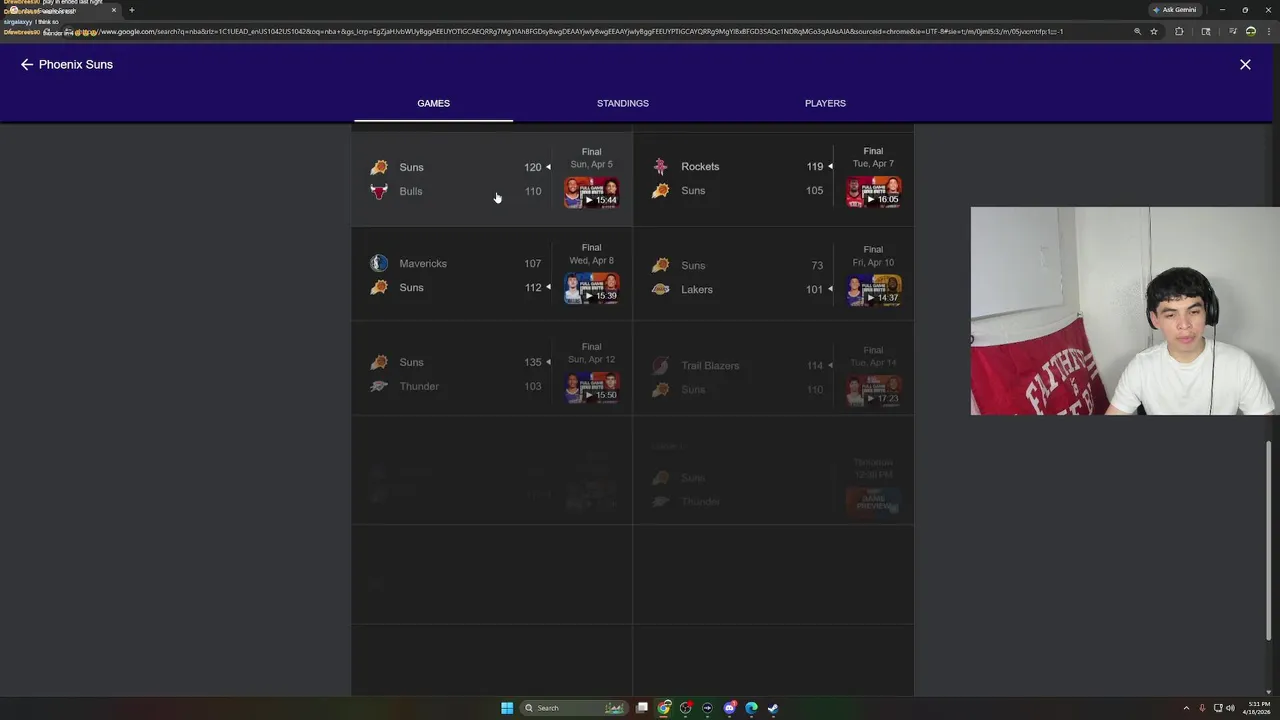Image resolution: width=1280 pixels, height=720 pixels.
Task: Click the Trail Blazers team name
Action: point(710,365)
